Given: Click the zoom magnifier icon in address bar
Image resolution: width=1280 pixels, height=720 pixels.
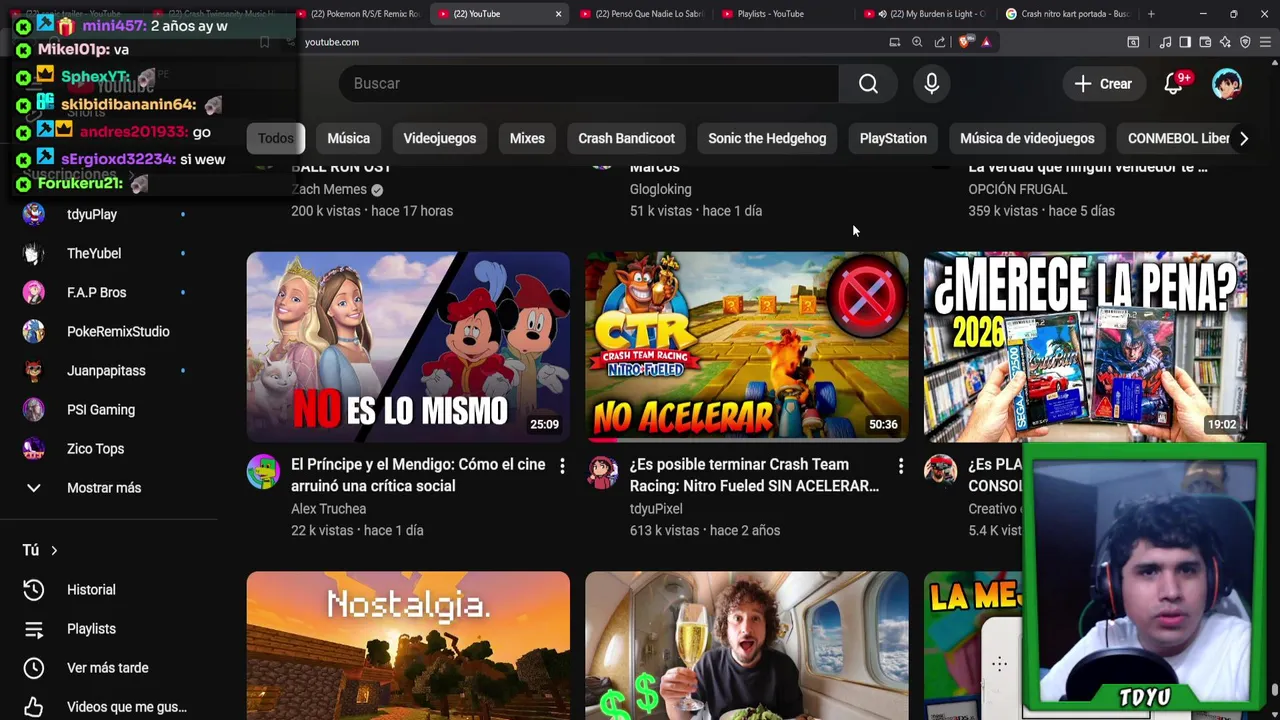Looking at the screenshot, I should (x=917, y=42).
